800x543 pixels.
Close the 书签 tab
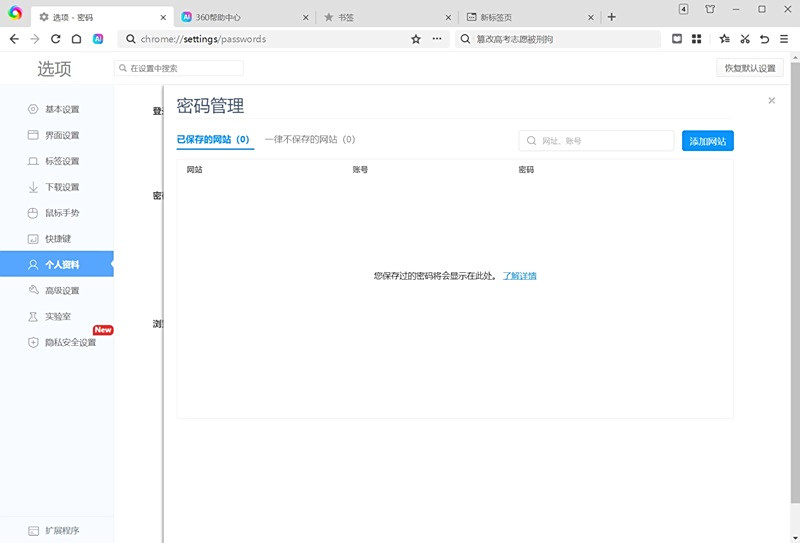[448, 17]
